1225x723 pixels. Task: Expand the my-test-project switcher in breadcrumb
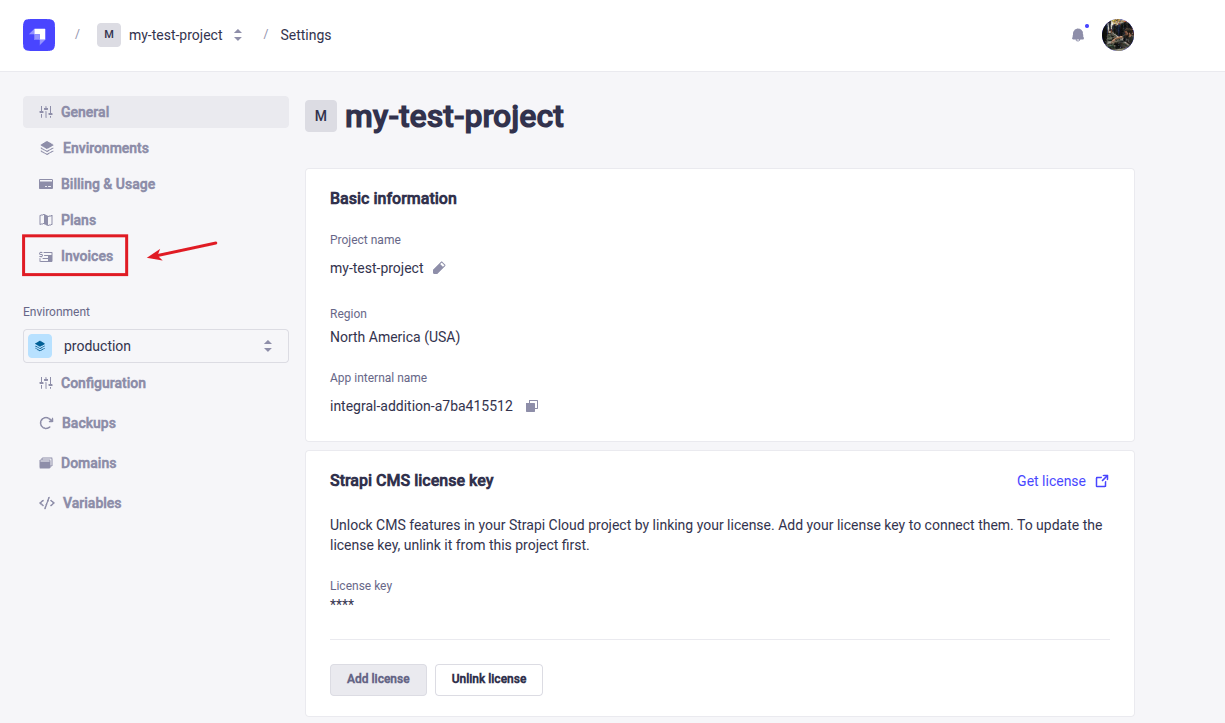238,35
